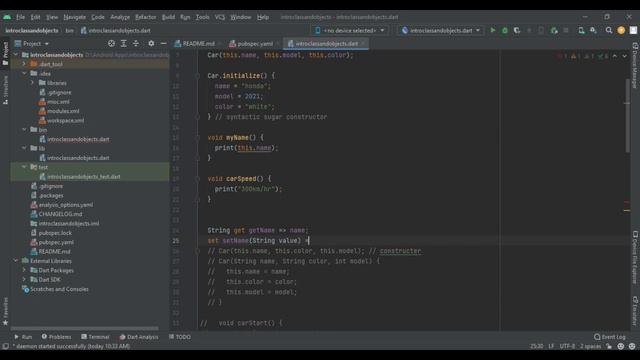
Task: Click the LF line separator status entry
Action: 551,346
